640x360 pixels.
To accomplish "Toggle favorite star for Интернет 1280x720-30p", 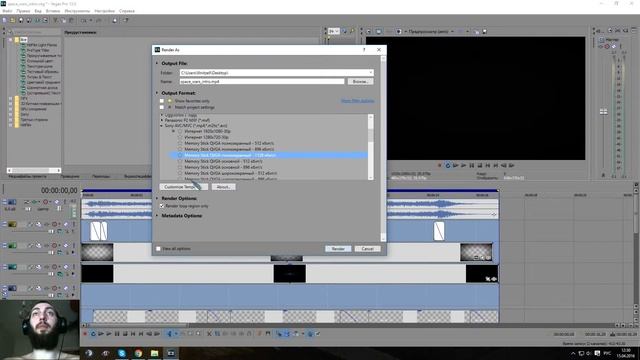I will [x=180, y=138].
